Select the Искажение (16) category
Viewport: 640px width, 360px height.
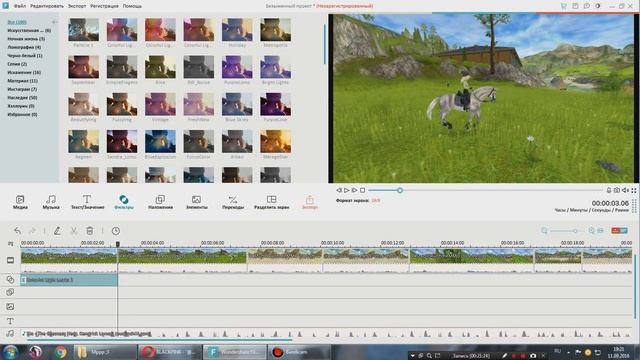pos(24,72)
